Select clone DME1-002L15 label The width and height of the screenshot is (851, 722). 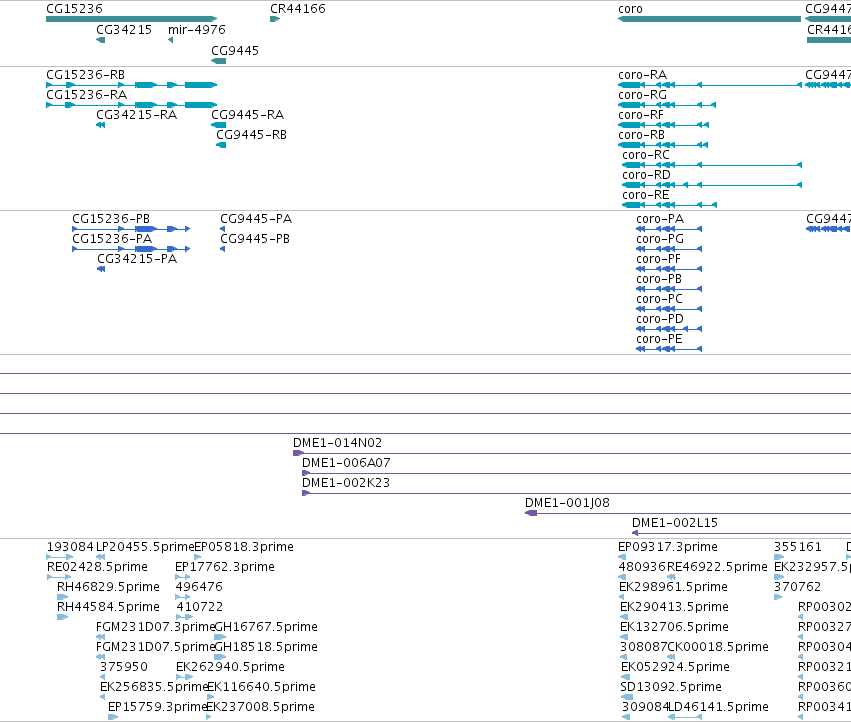(x=675, y=523)
